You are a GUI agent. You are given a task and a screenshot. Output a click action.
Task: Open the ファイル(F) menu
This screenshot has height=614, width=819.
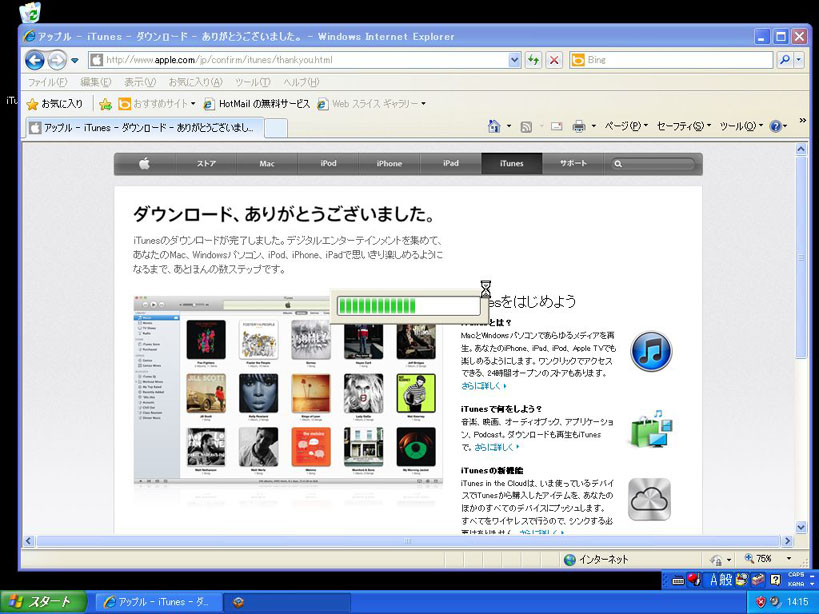[48, 82]
